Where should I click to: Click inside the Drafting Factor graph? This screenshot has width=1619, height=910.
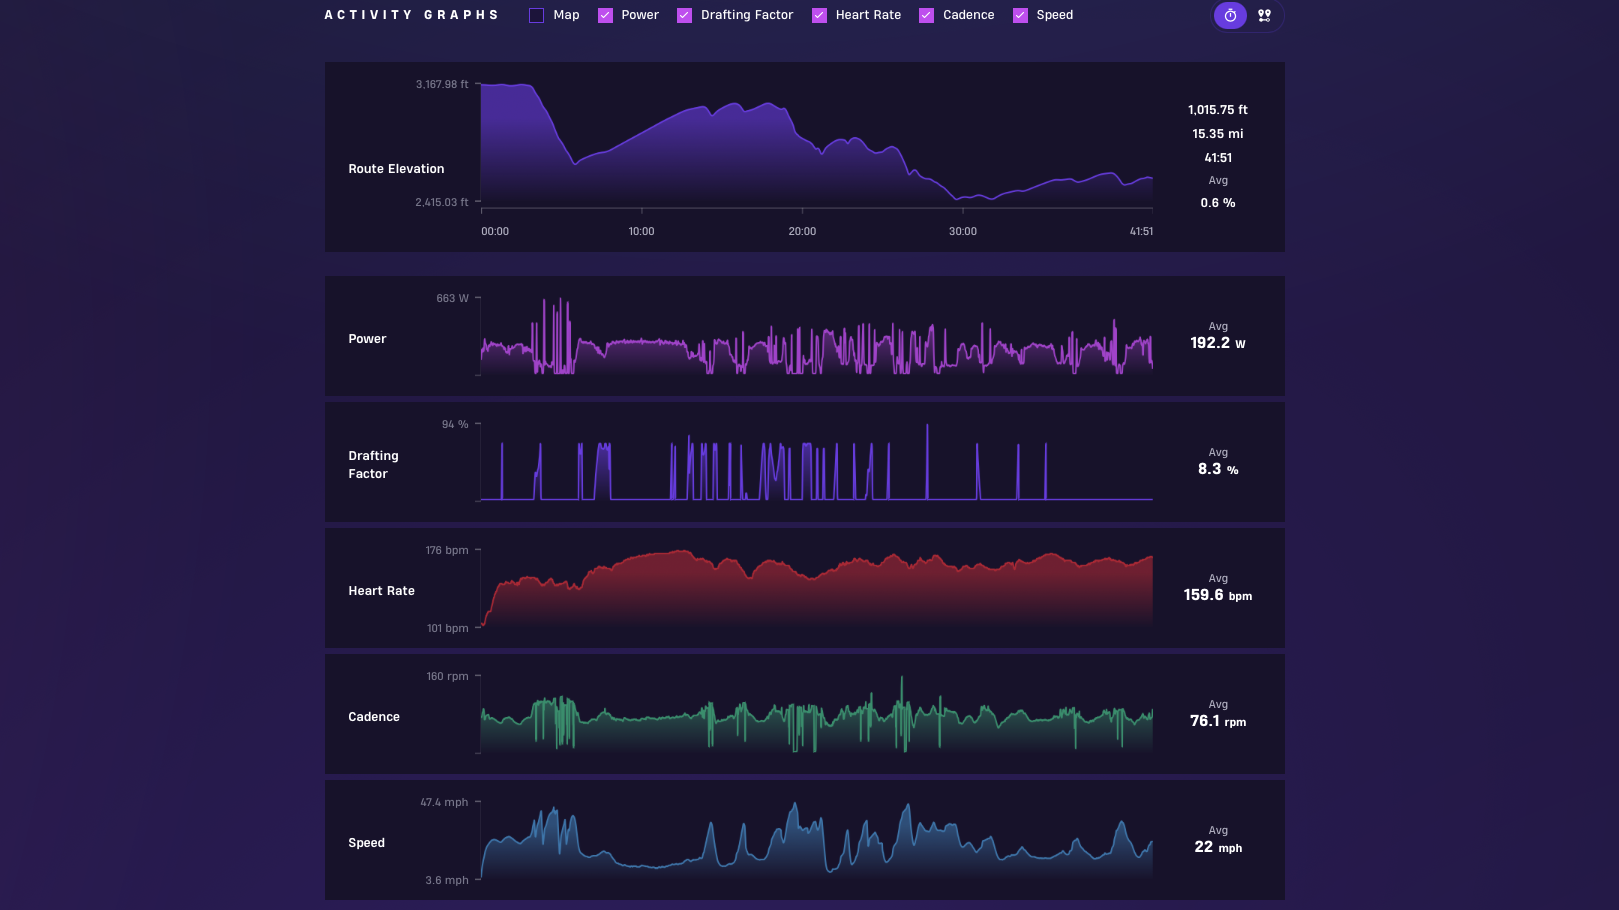tap(817, 462)
